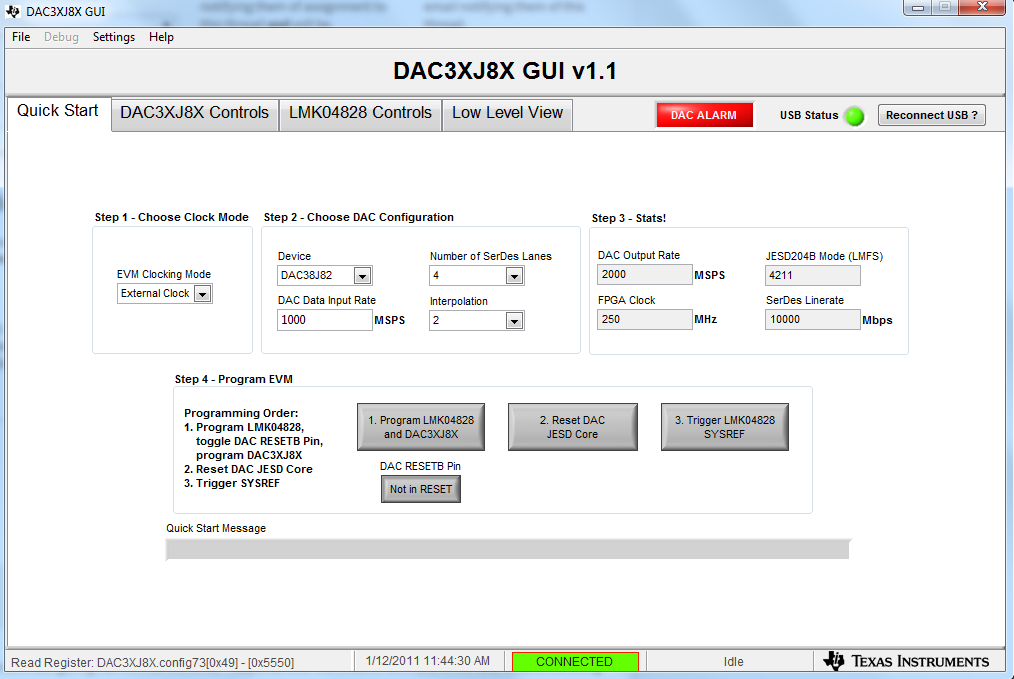Click the green CONNECTED status indicator
This screenshot has height=679, width=1014.
click(575, 662)
